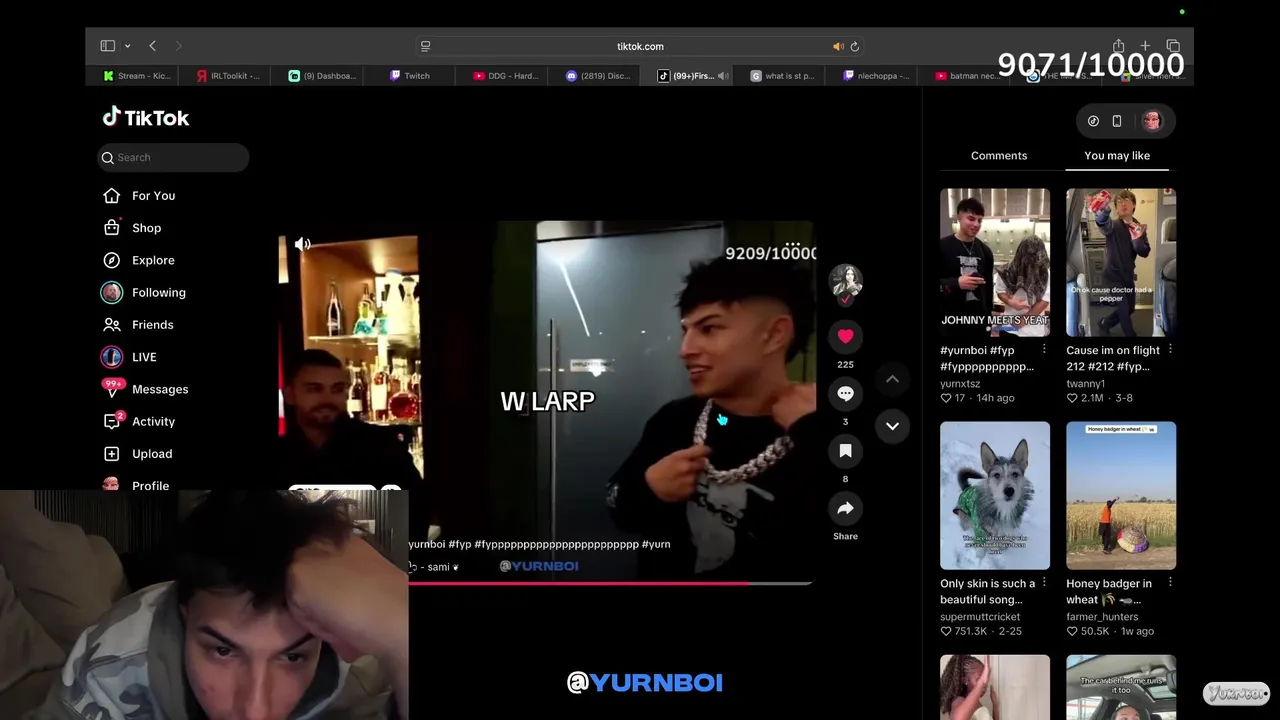Screen dimensions: 1280x720
Task: Click the TikTok search field
Action: click(x=173, y=157)
